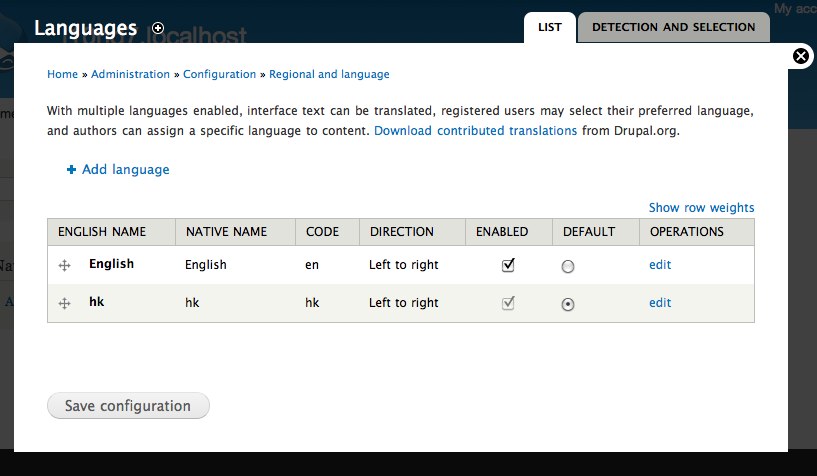Close the overlay with the X icon

[801, 56]
